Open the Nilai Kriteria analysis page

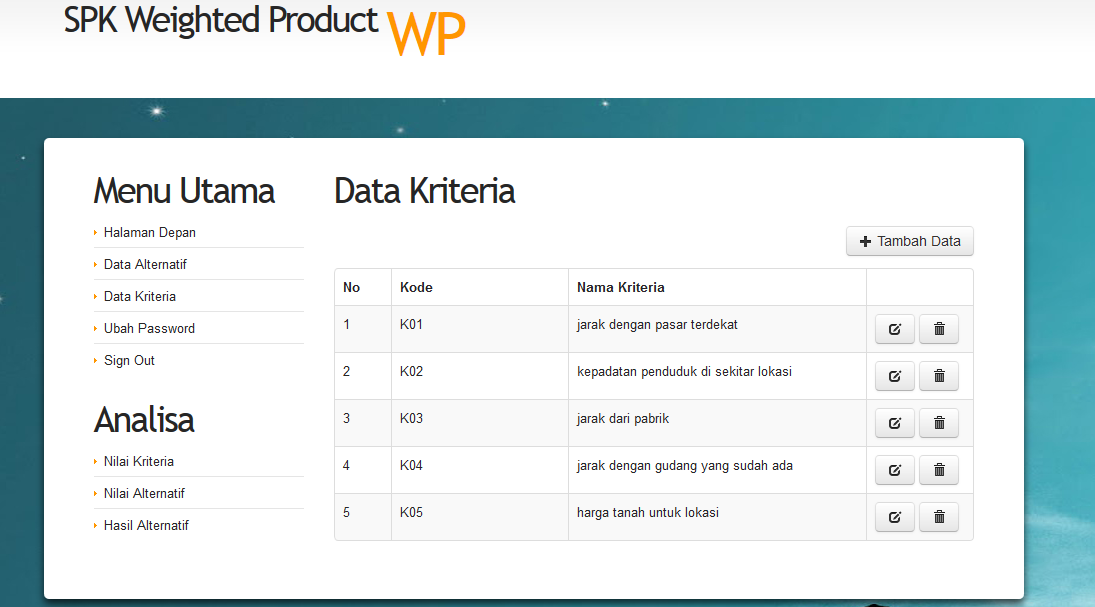138,461
